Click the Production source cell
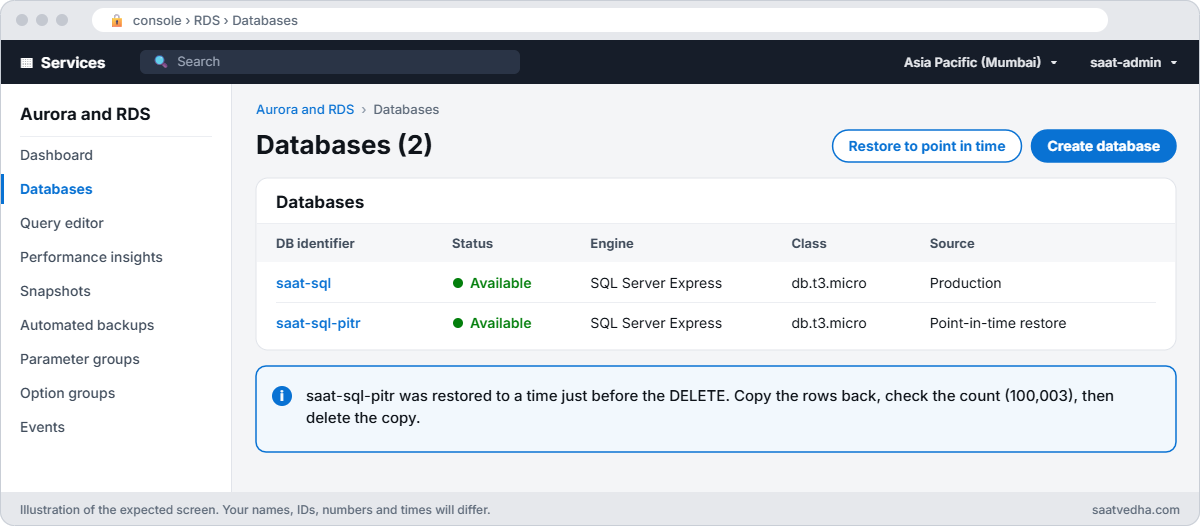The height and width of the screenshot is (526, 1200). pyautogui.click(x=965, y=283)
